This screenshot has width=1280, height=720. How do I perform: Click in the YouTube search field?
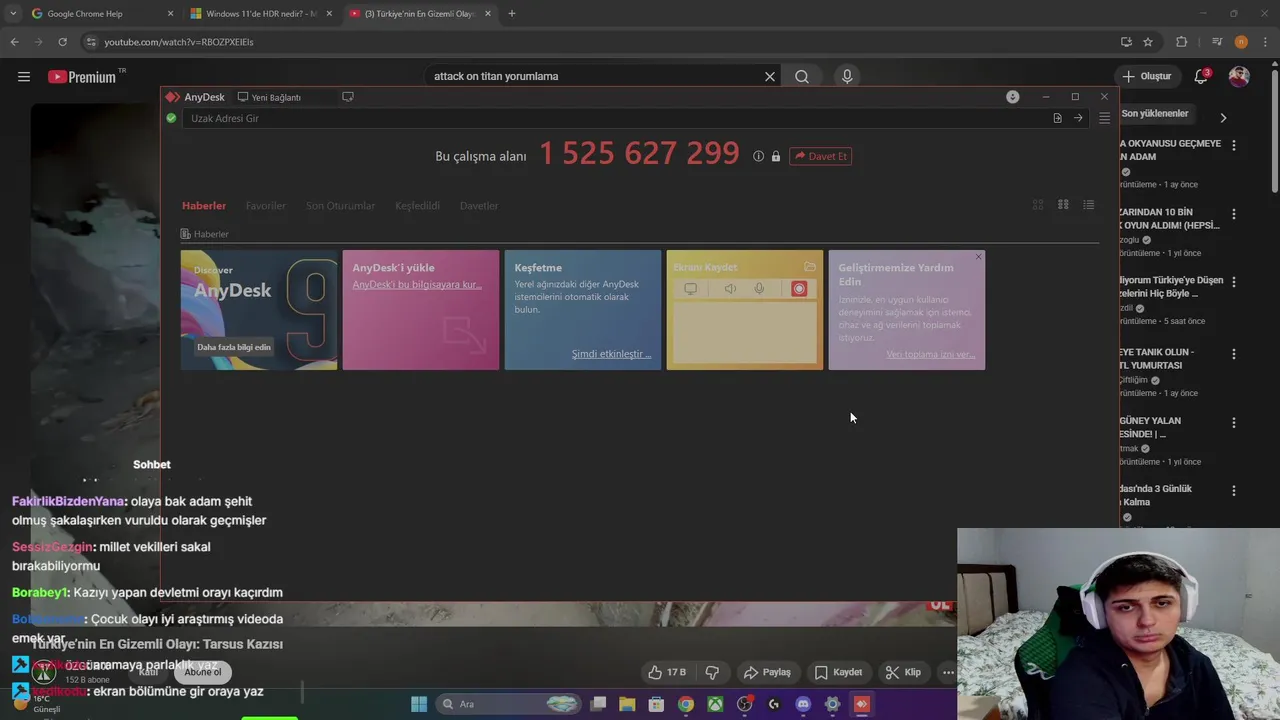coord(595,76)
